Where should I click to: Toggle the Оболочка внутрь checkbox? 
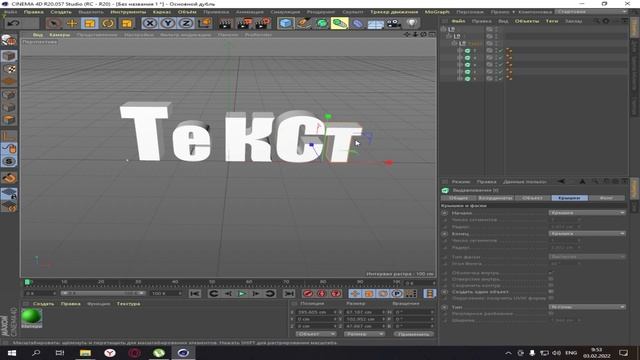[551, 272]
